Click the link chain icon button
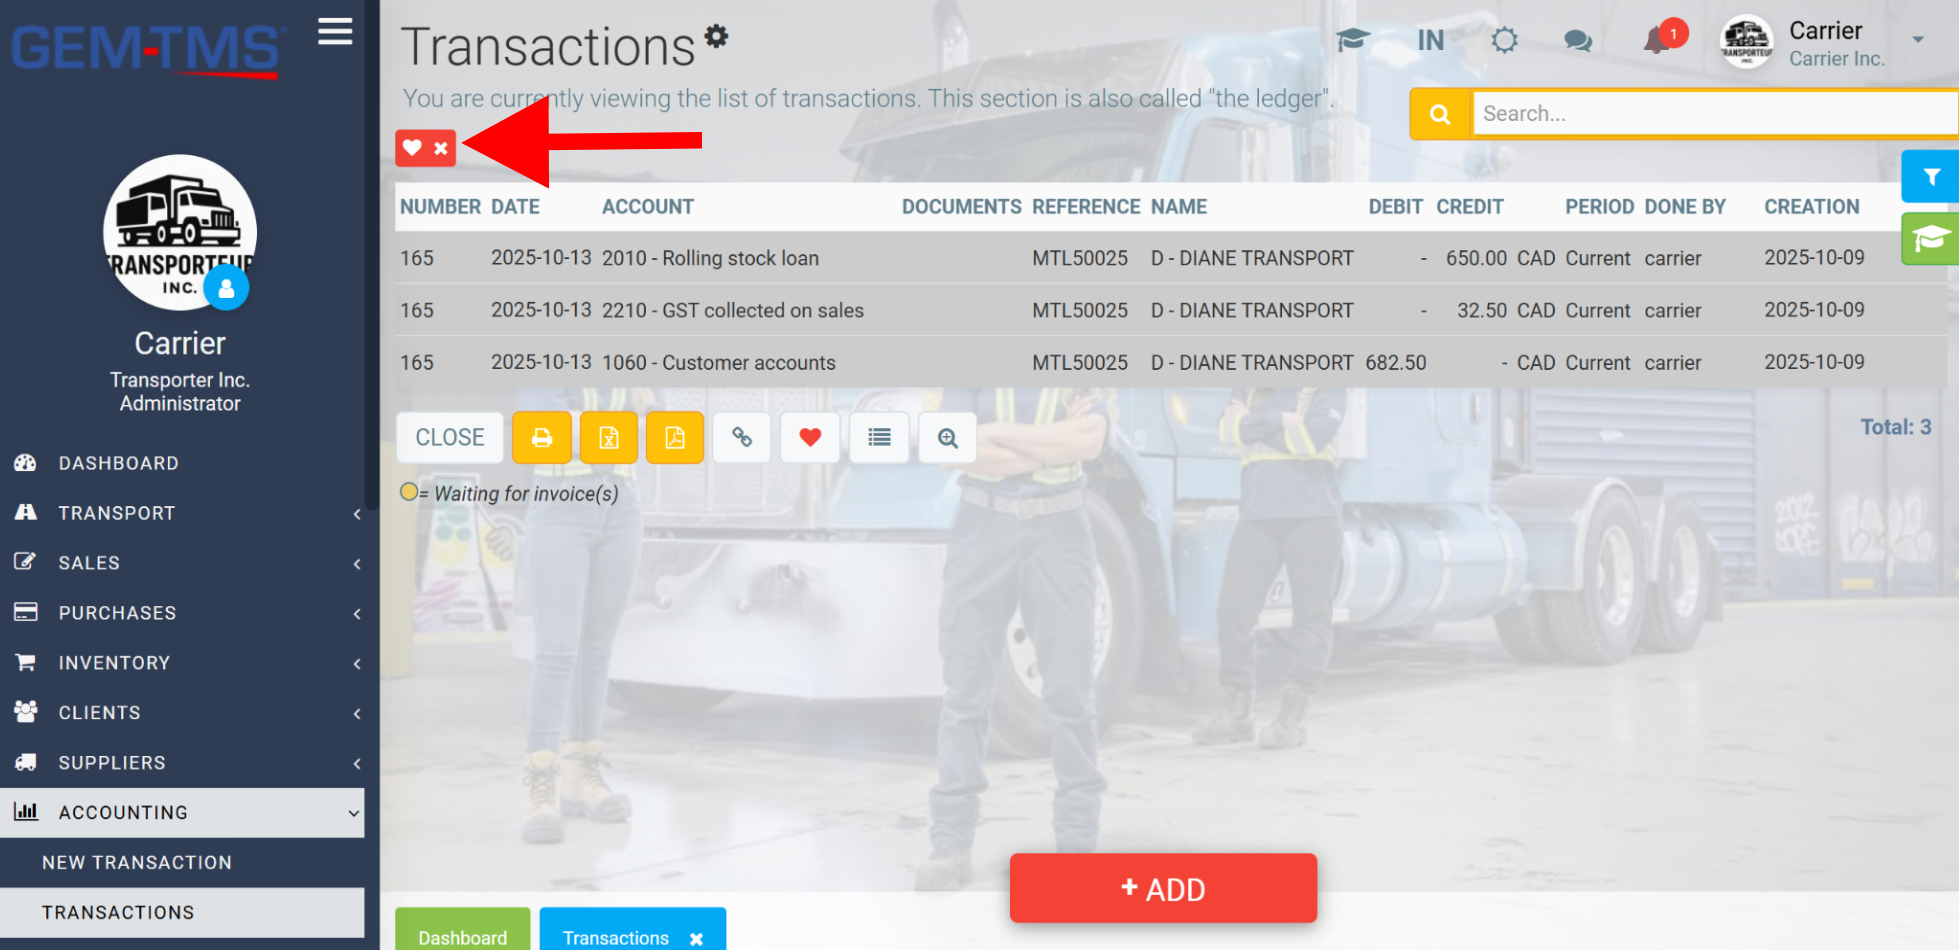This screenshot has width=1959, height=952. (x=742, y=438)
